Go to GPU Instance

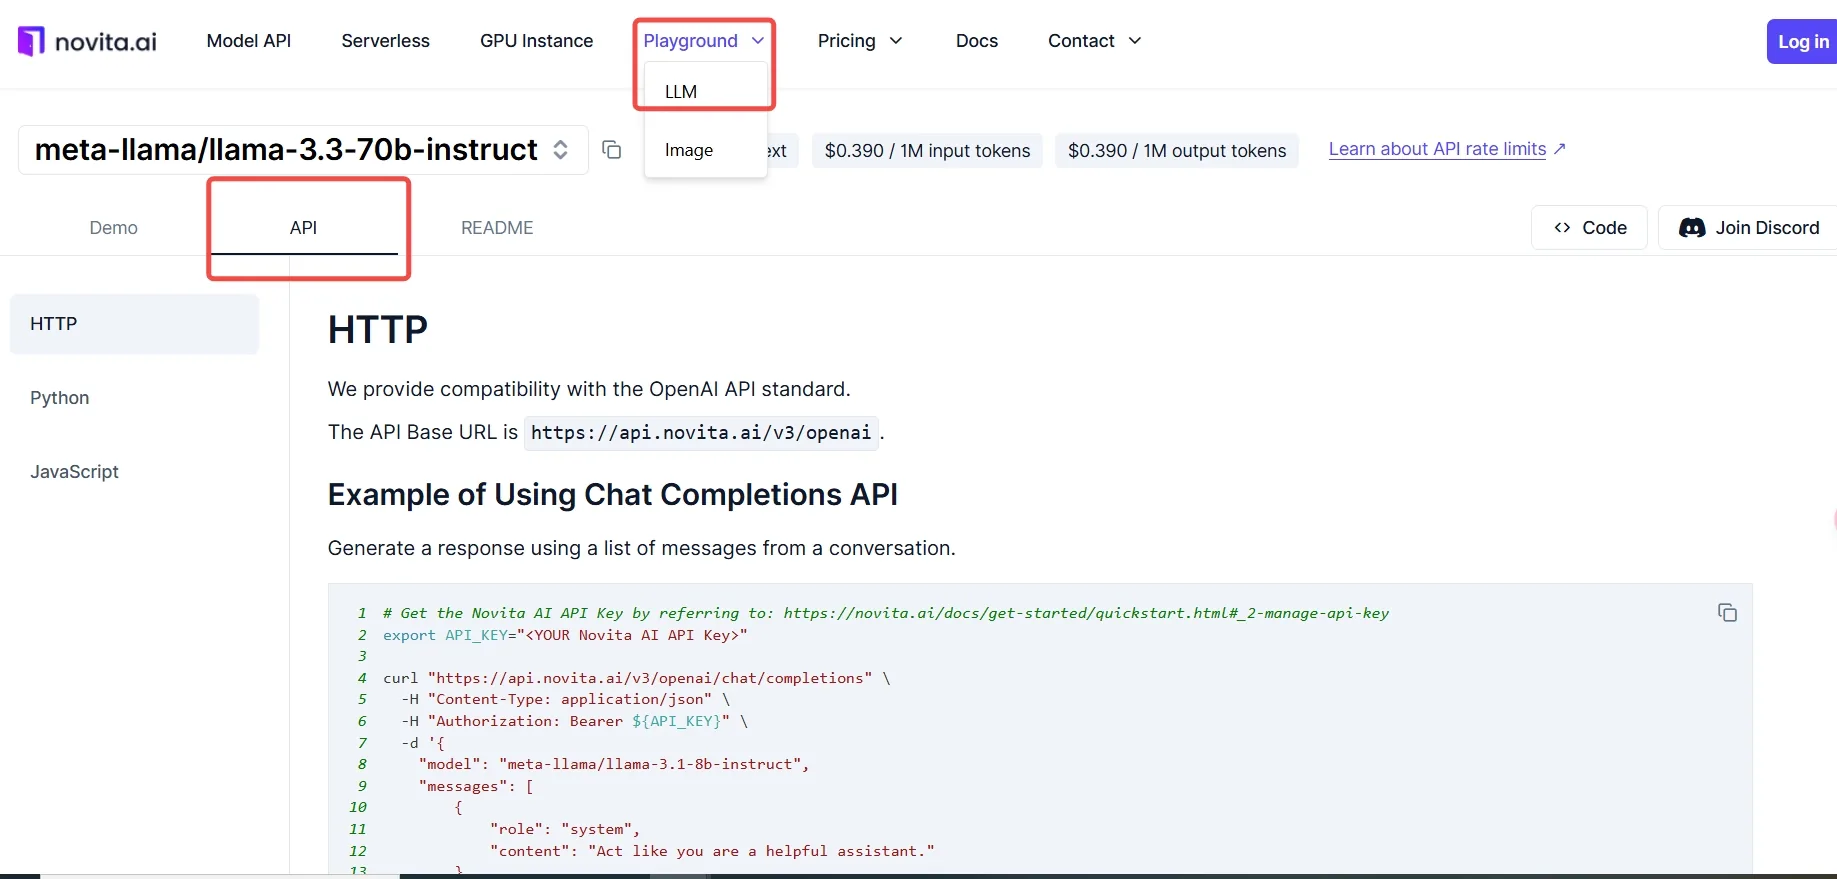pos(536,41)
